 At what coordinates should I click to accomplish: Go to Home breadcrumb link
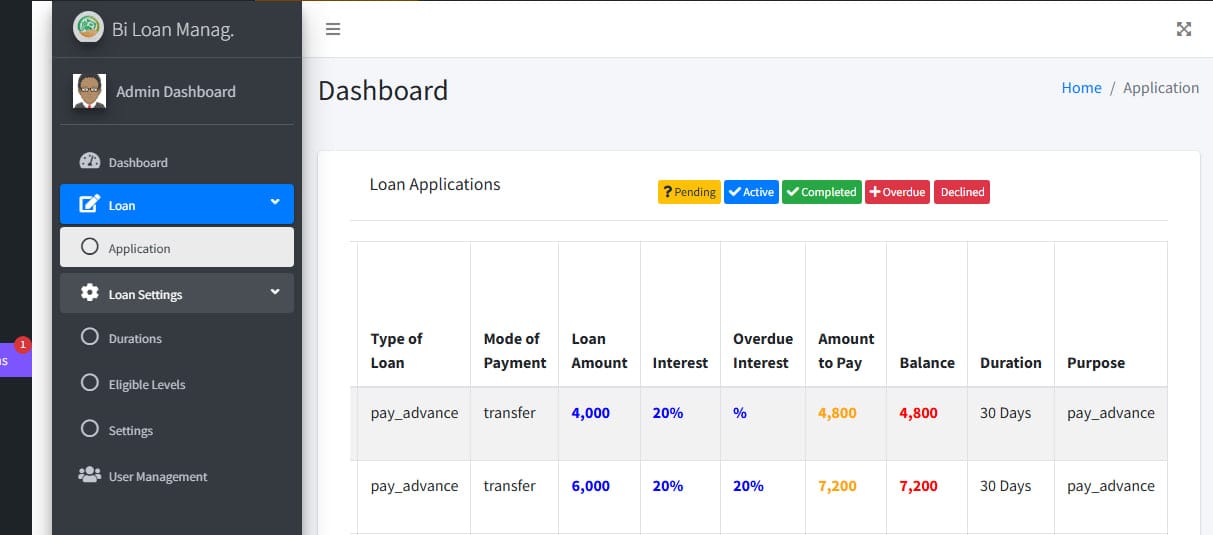tap(1081, 88)
